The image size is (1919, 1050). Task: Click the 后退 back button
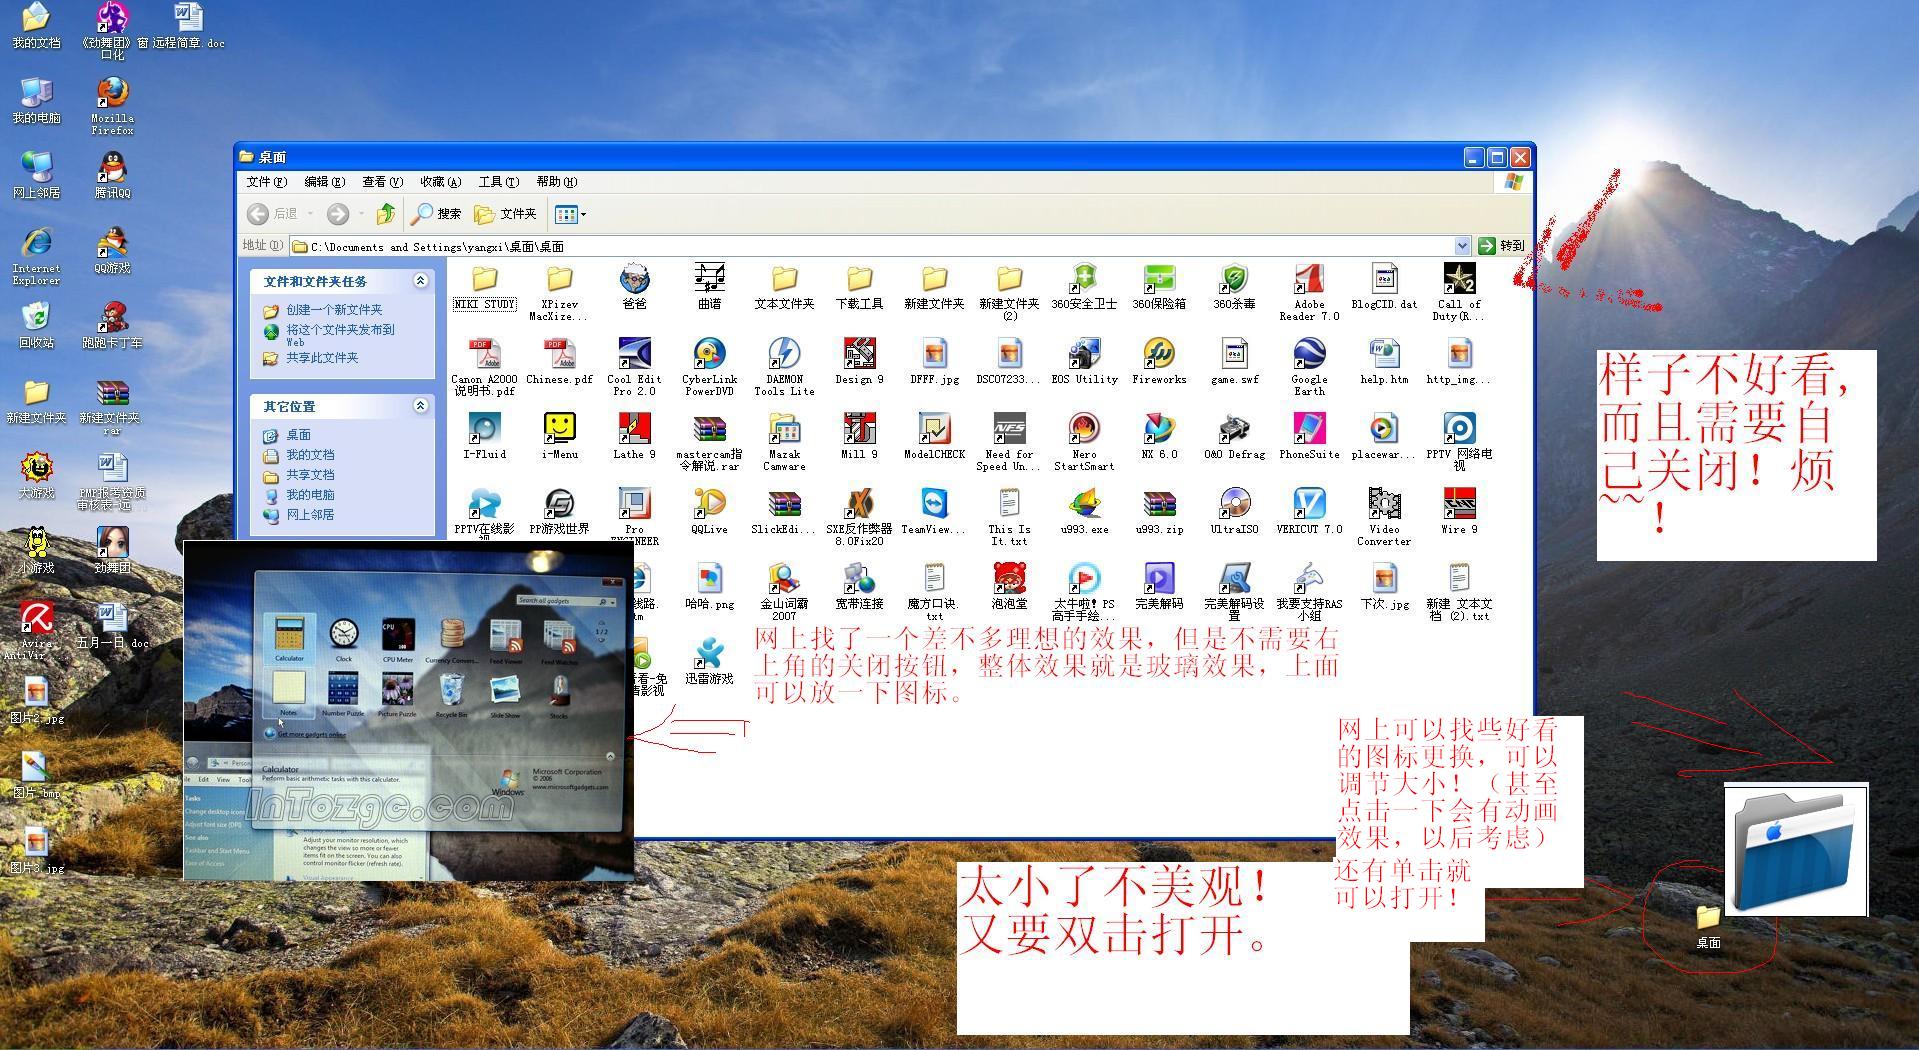click(x=273, y=213)
